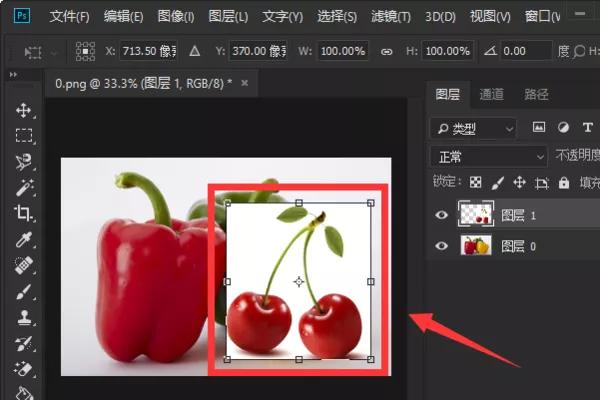Open tool preset picker arrow
Viewport: 600px width, 400px height.
point(54,52)
